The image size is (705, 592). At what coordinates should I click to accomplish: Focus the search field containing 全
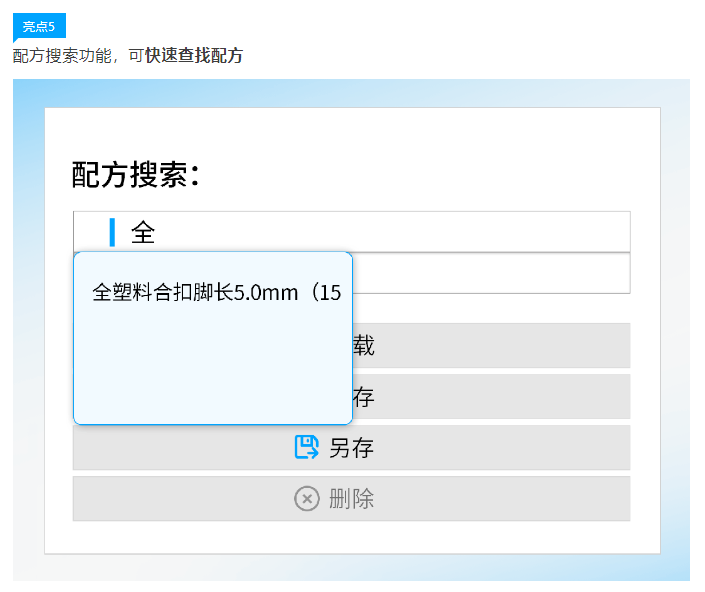(380, 232)
